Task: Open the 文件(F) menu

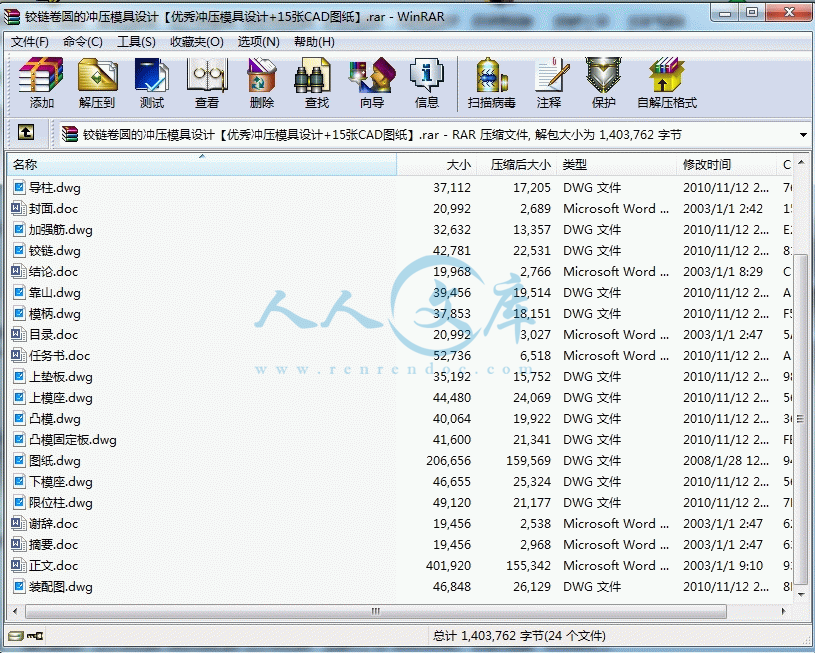Action: point(30,42)
